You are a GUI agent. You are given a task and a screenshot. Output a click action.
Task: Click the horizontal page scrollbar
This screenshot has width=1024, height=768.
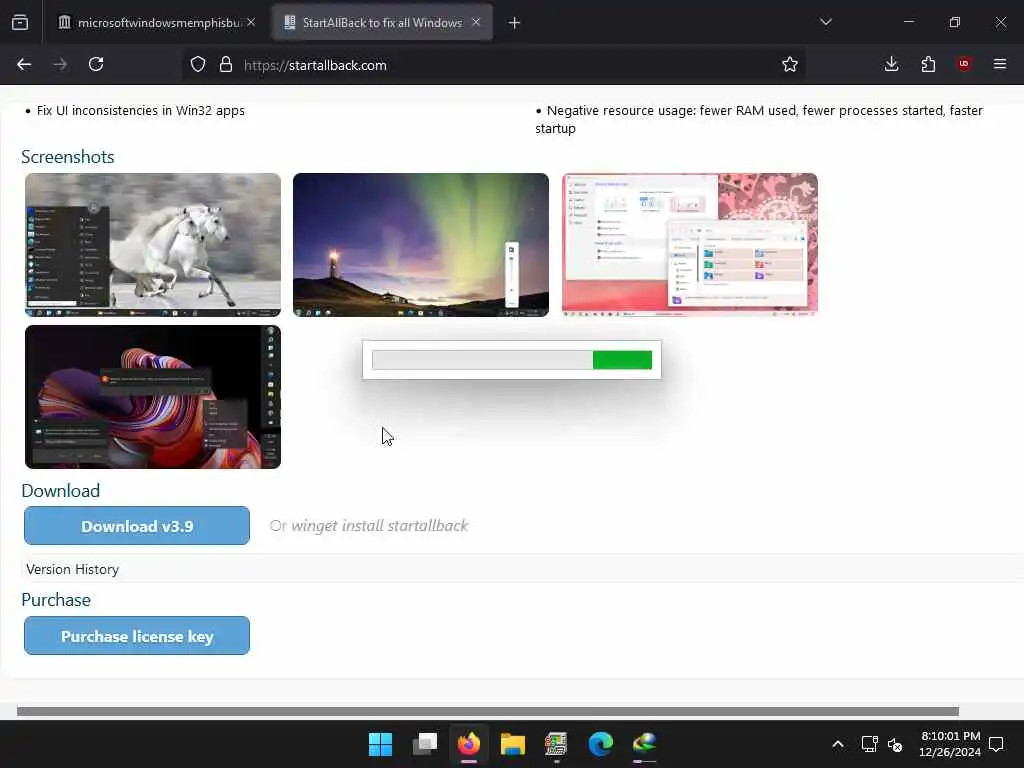point(488,711)
